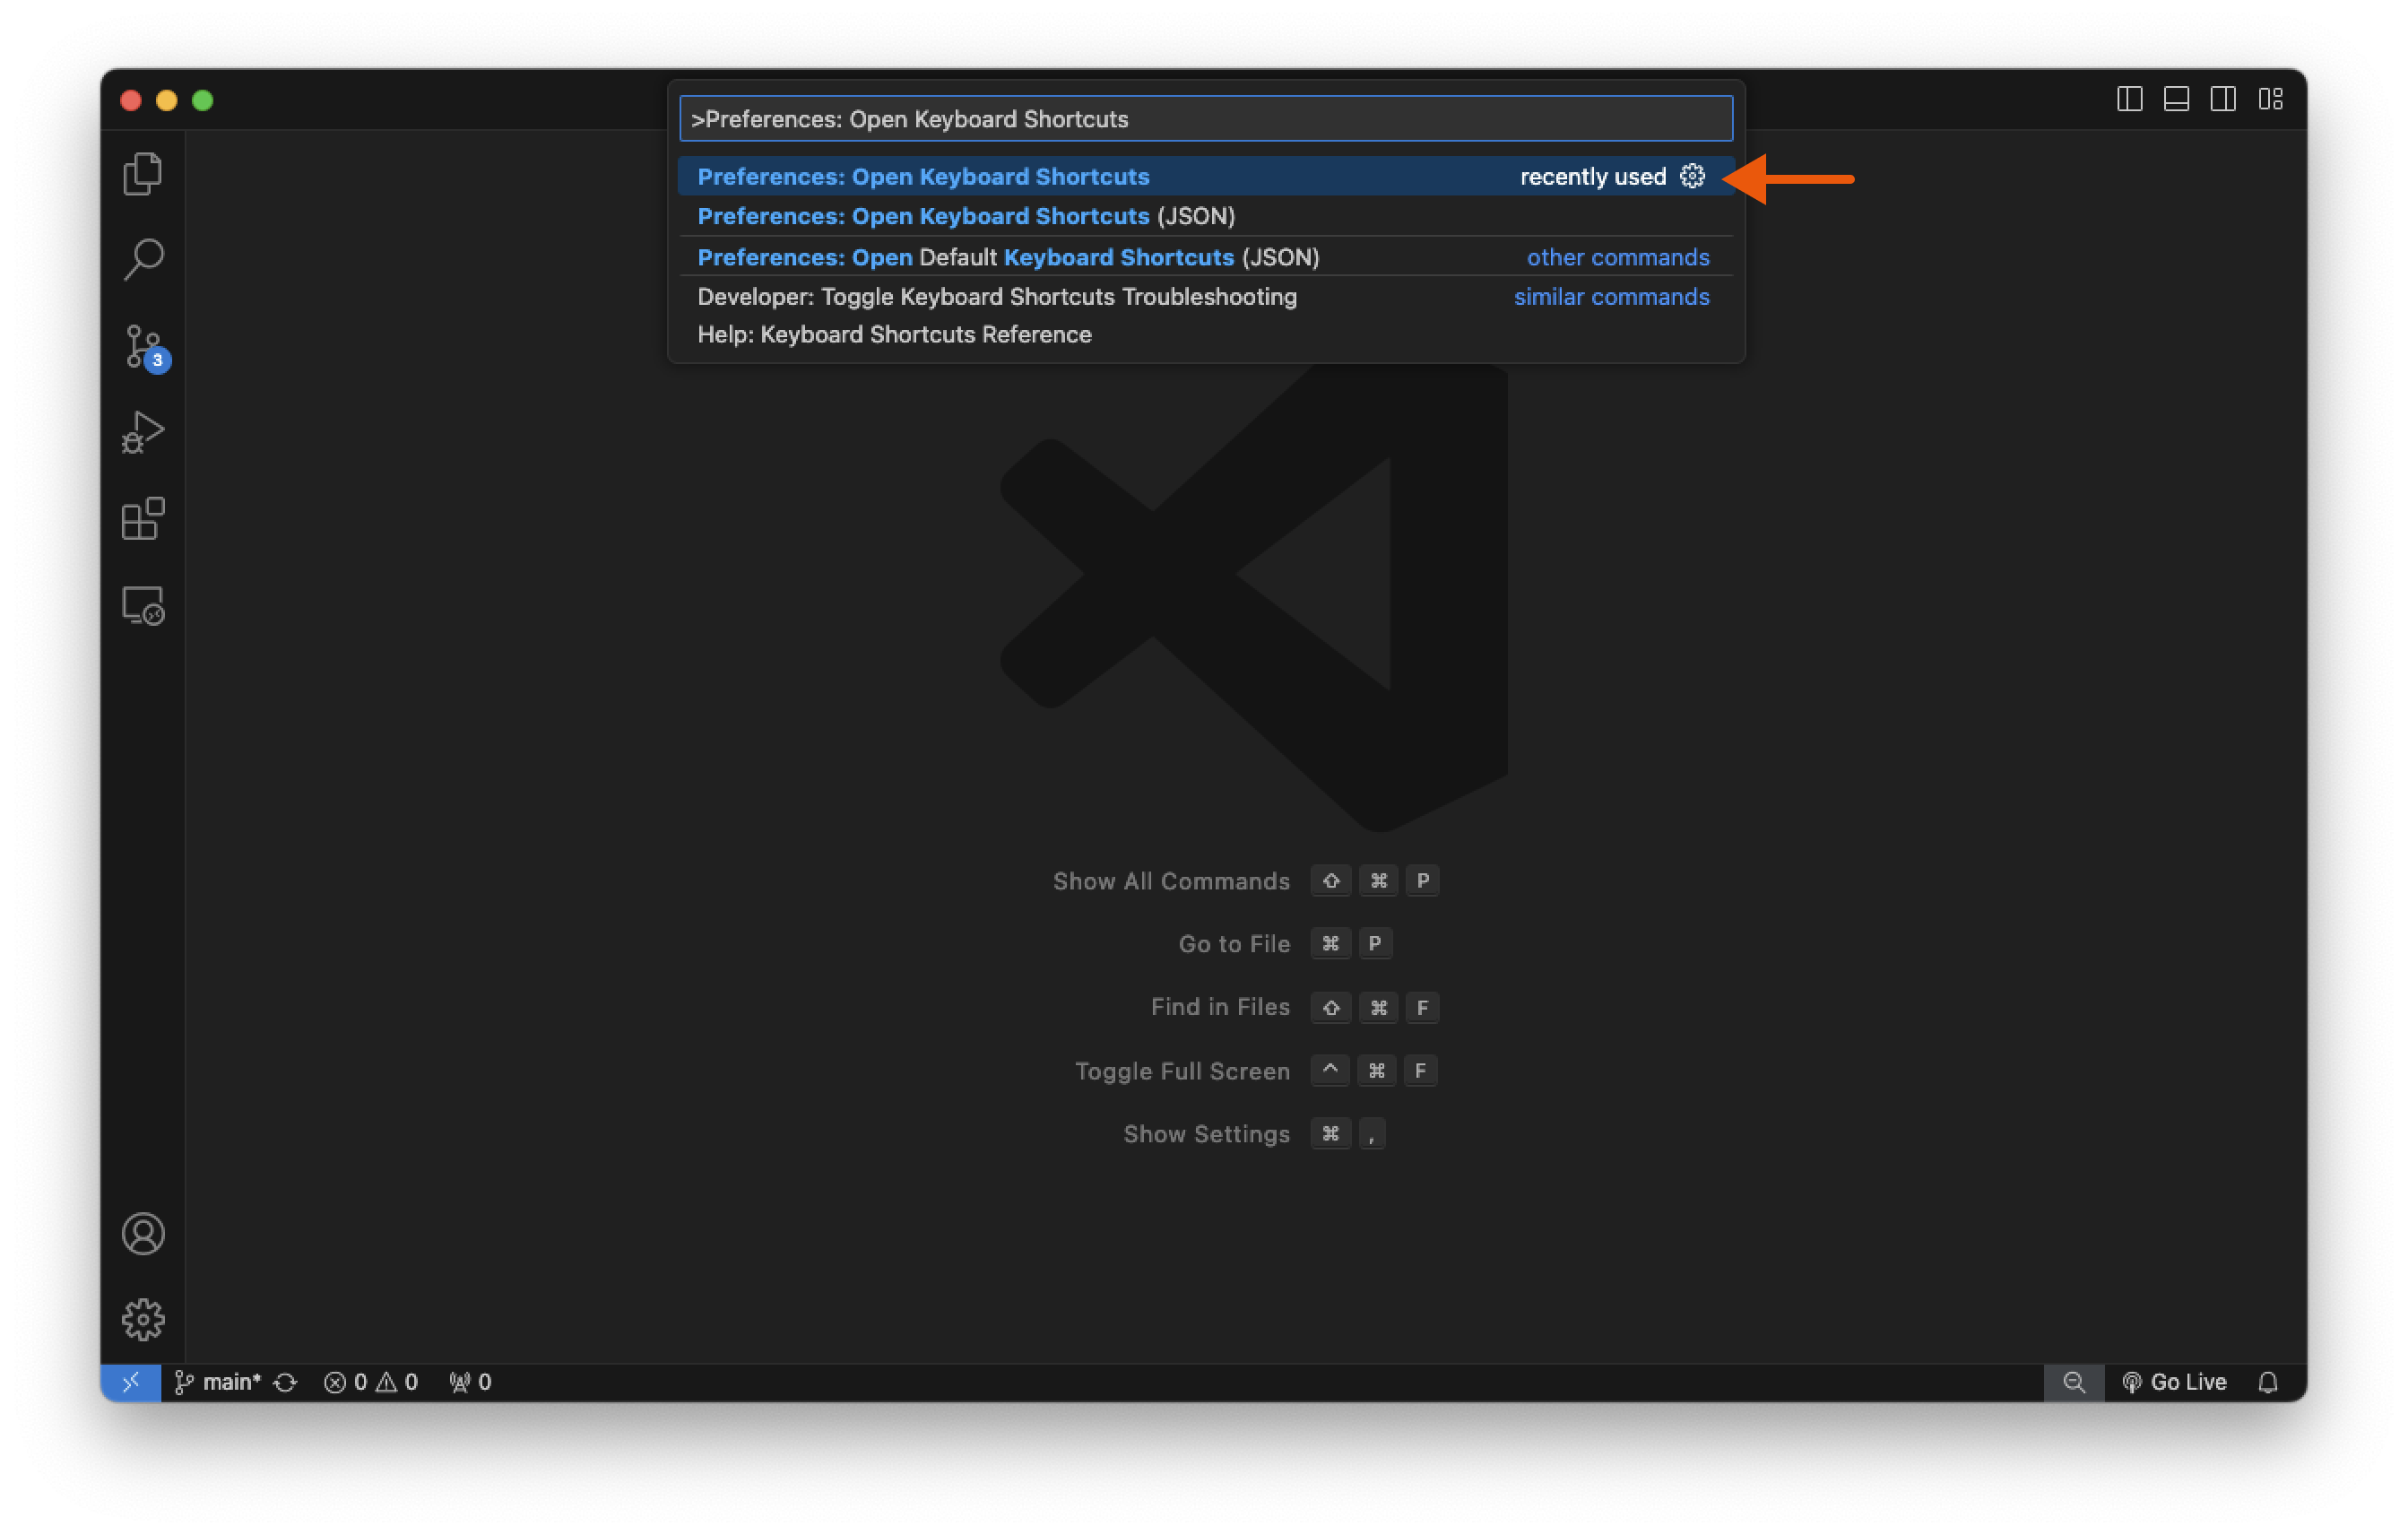Open the Manage gear in activity bar
The image size is (2408, 1535).
point(143,1319)
